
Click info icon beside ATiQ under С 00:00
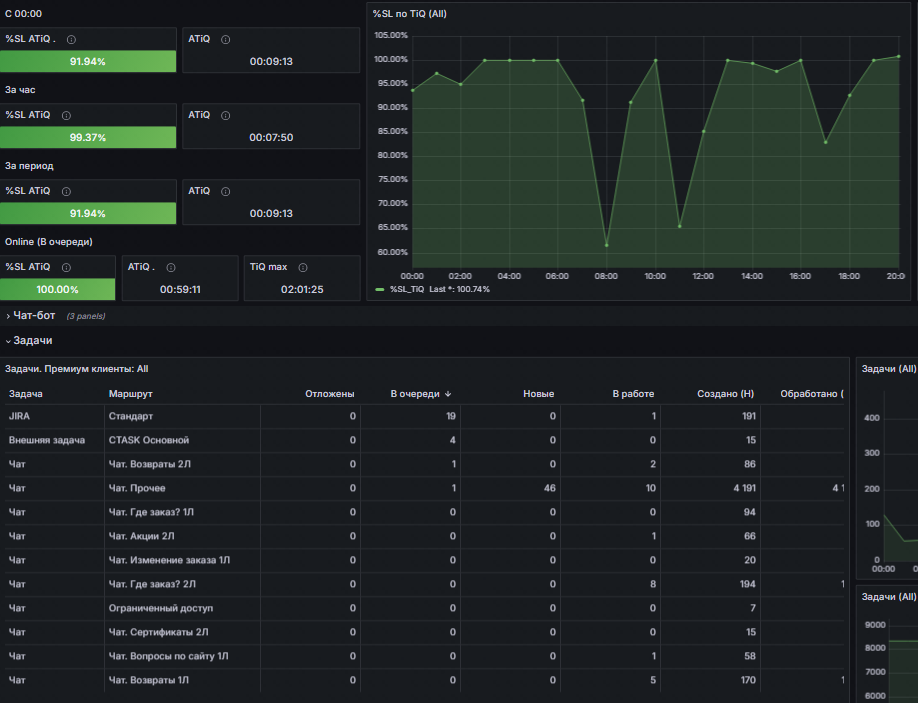click(225, 40)
